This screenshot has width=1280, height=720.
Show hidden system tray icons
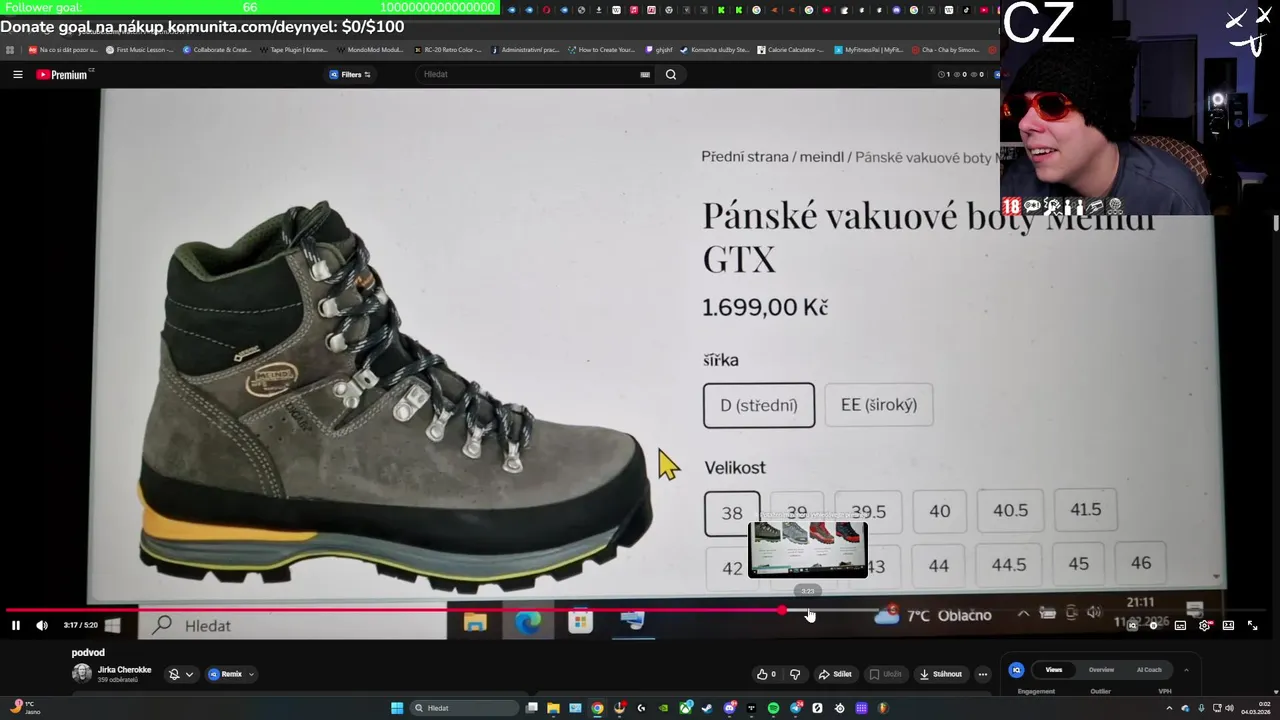coord(1169,708)
